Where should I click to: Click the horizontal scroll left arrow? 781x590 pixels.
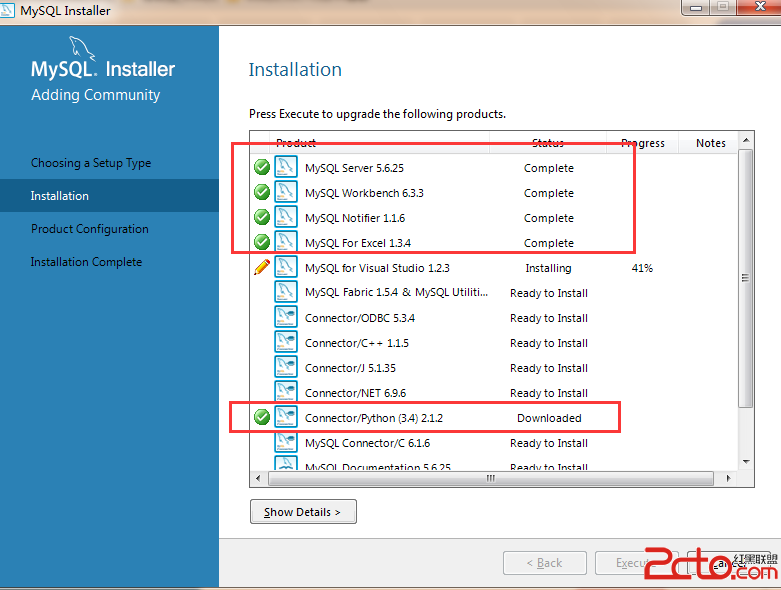click(x=258, y=478)
